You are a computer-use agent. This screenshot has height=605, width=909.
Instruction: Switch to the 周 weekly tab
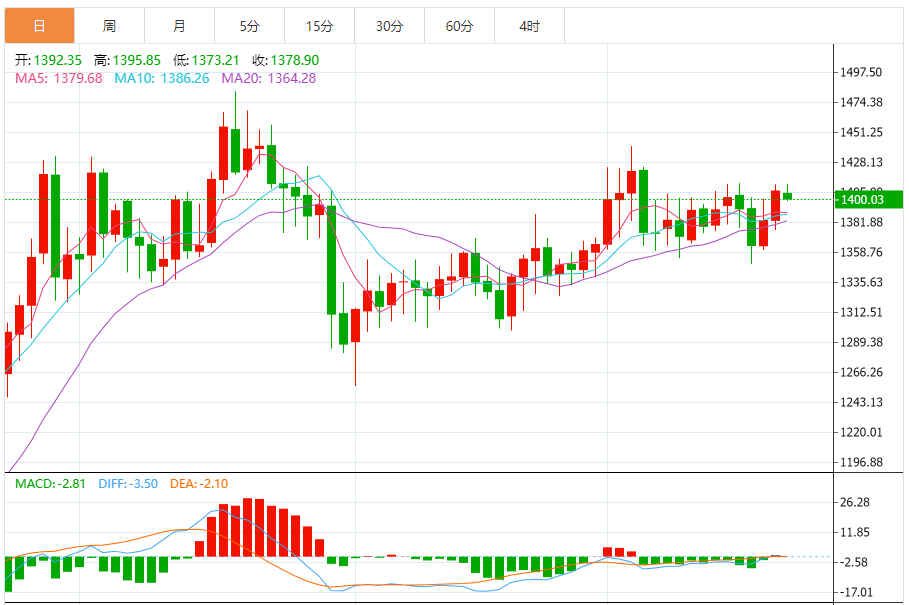click(x=110, y=26)
